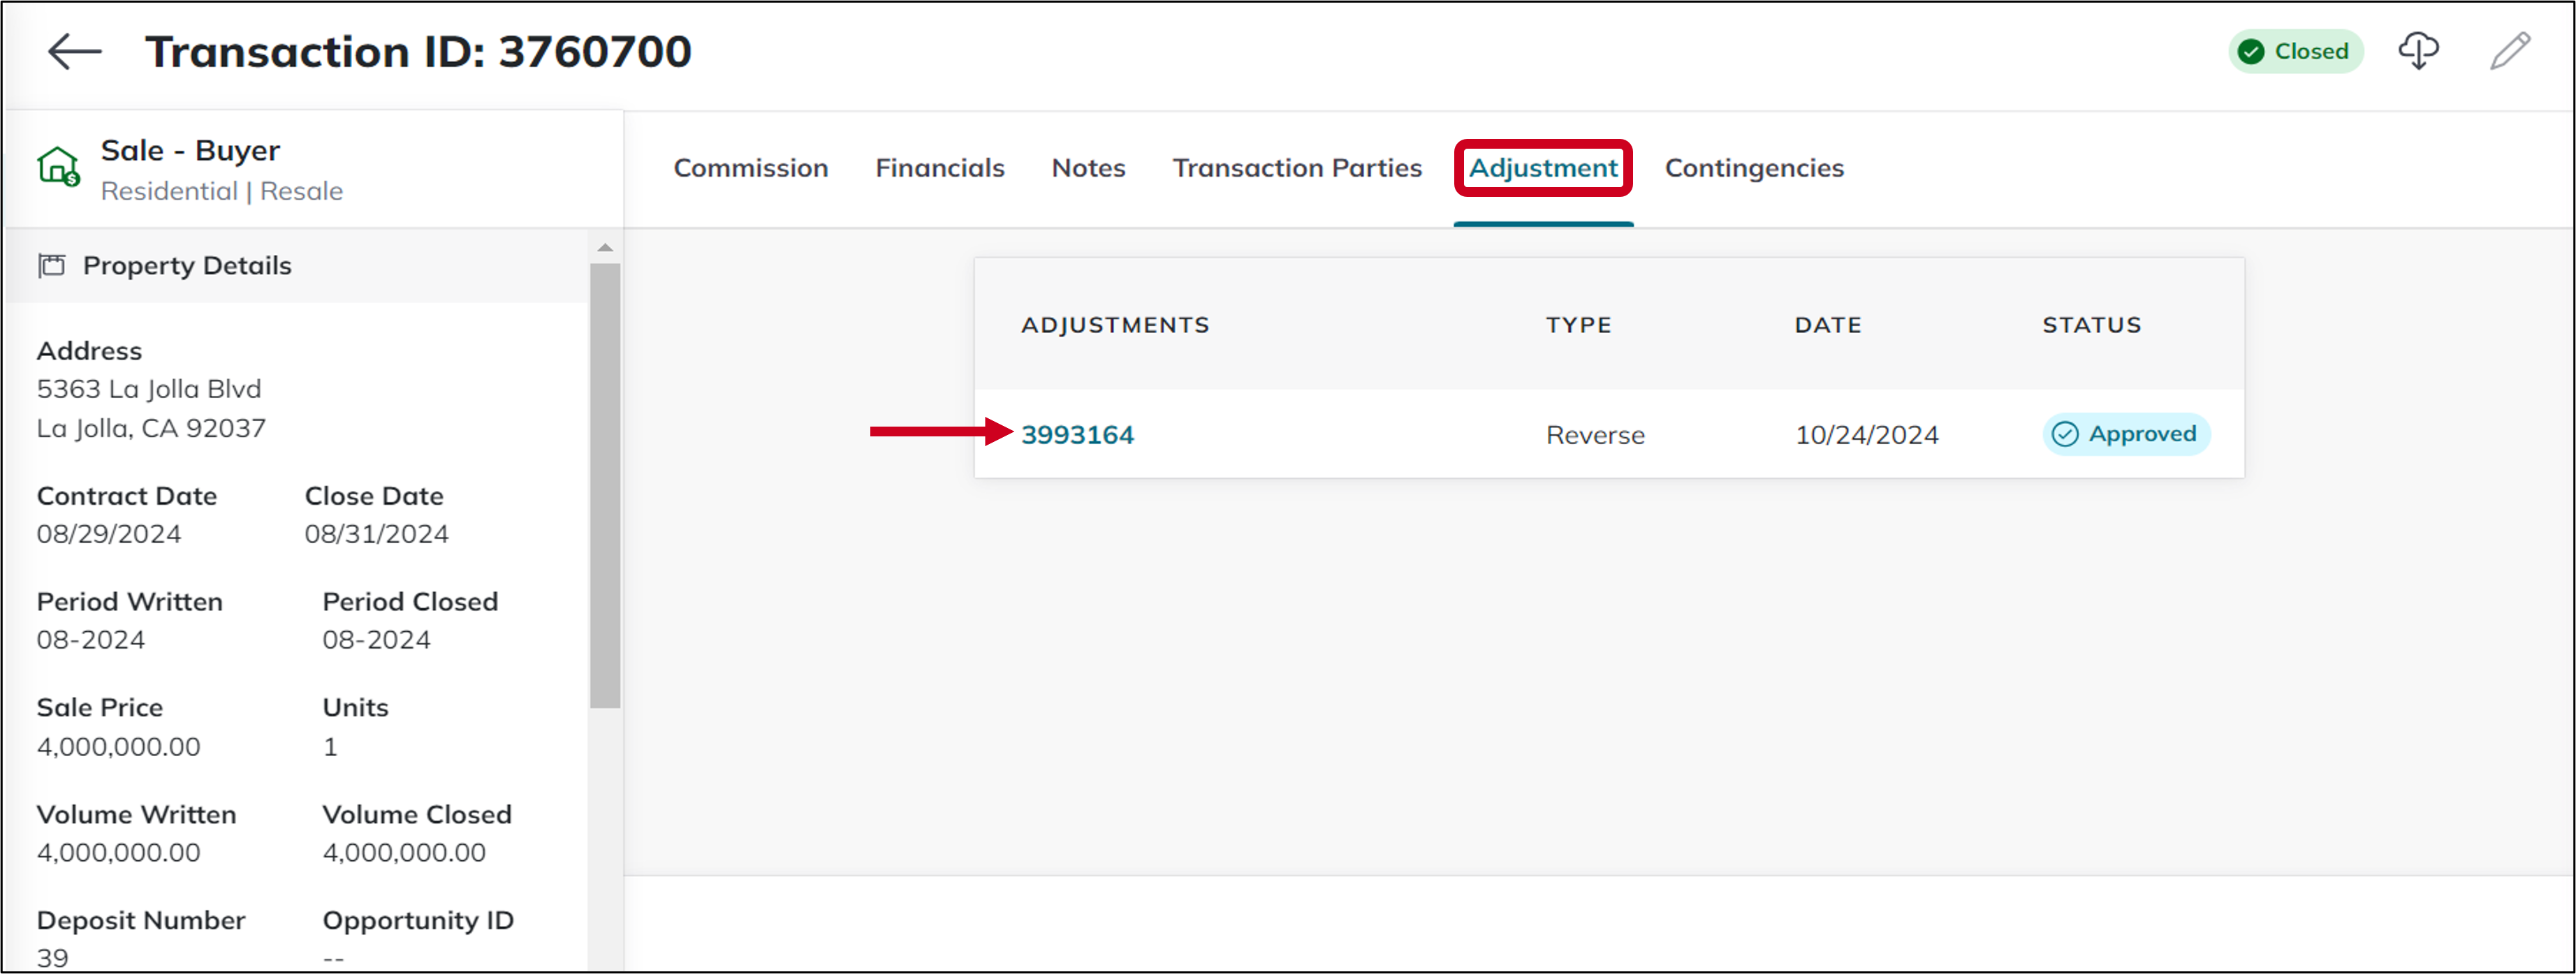Image resolution: width=2576 pixels, height=974 pixels.
Task: Click the back arrow next to Transaction ID
Action: tap(71, 50)
